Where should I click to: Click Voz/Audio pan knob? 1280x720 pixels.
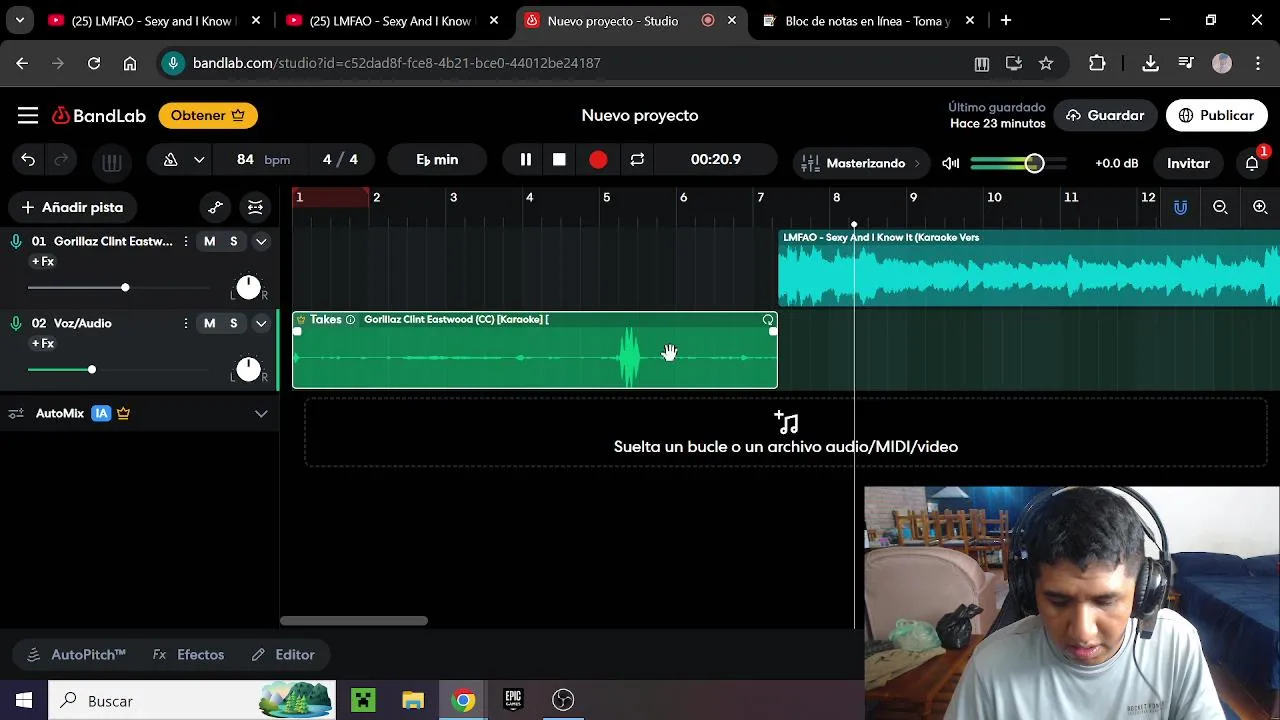248,370
